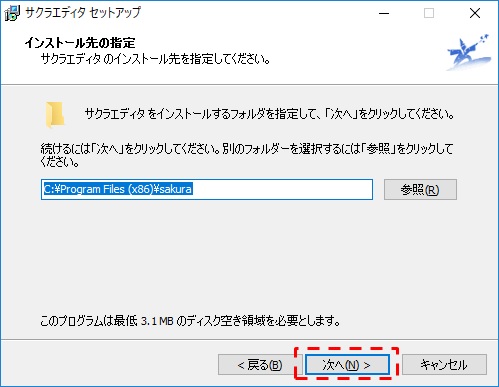Cancel setup with the キャンセル button
The height and width of the screenshot is (387, 499).
pyautogui.click(x=444, y=365)
